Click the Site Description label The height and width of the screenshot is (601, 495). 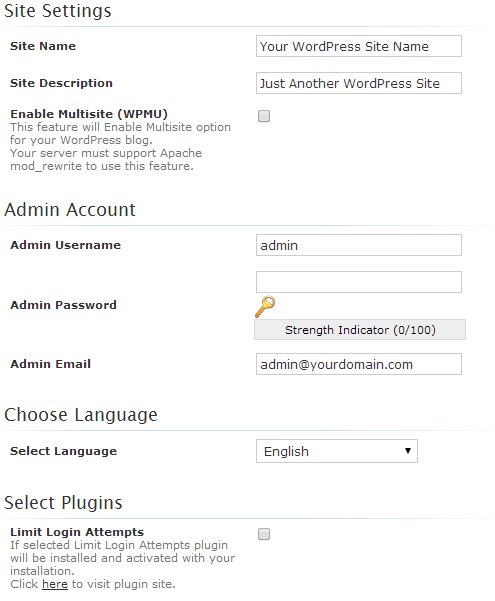click(x=61, y=83)
